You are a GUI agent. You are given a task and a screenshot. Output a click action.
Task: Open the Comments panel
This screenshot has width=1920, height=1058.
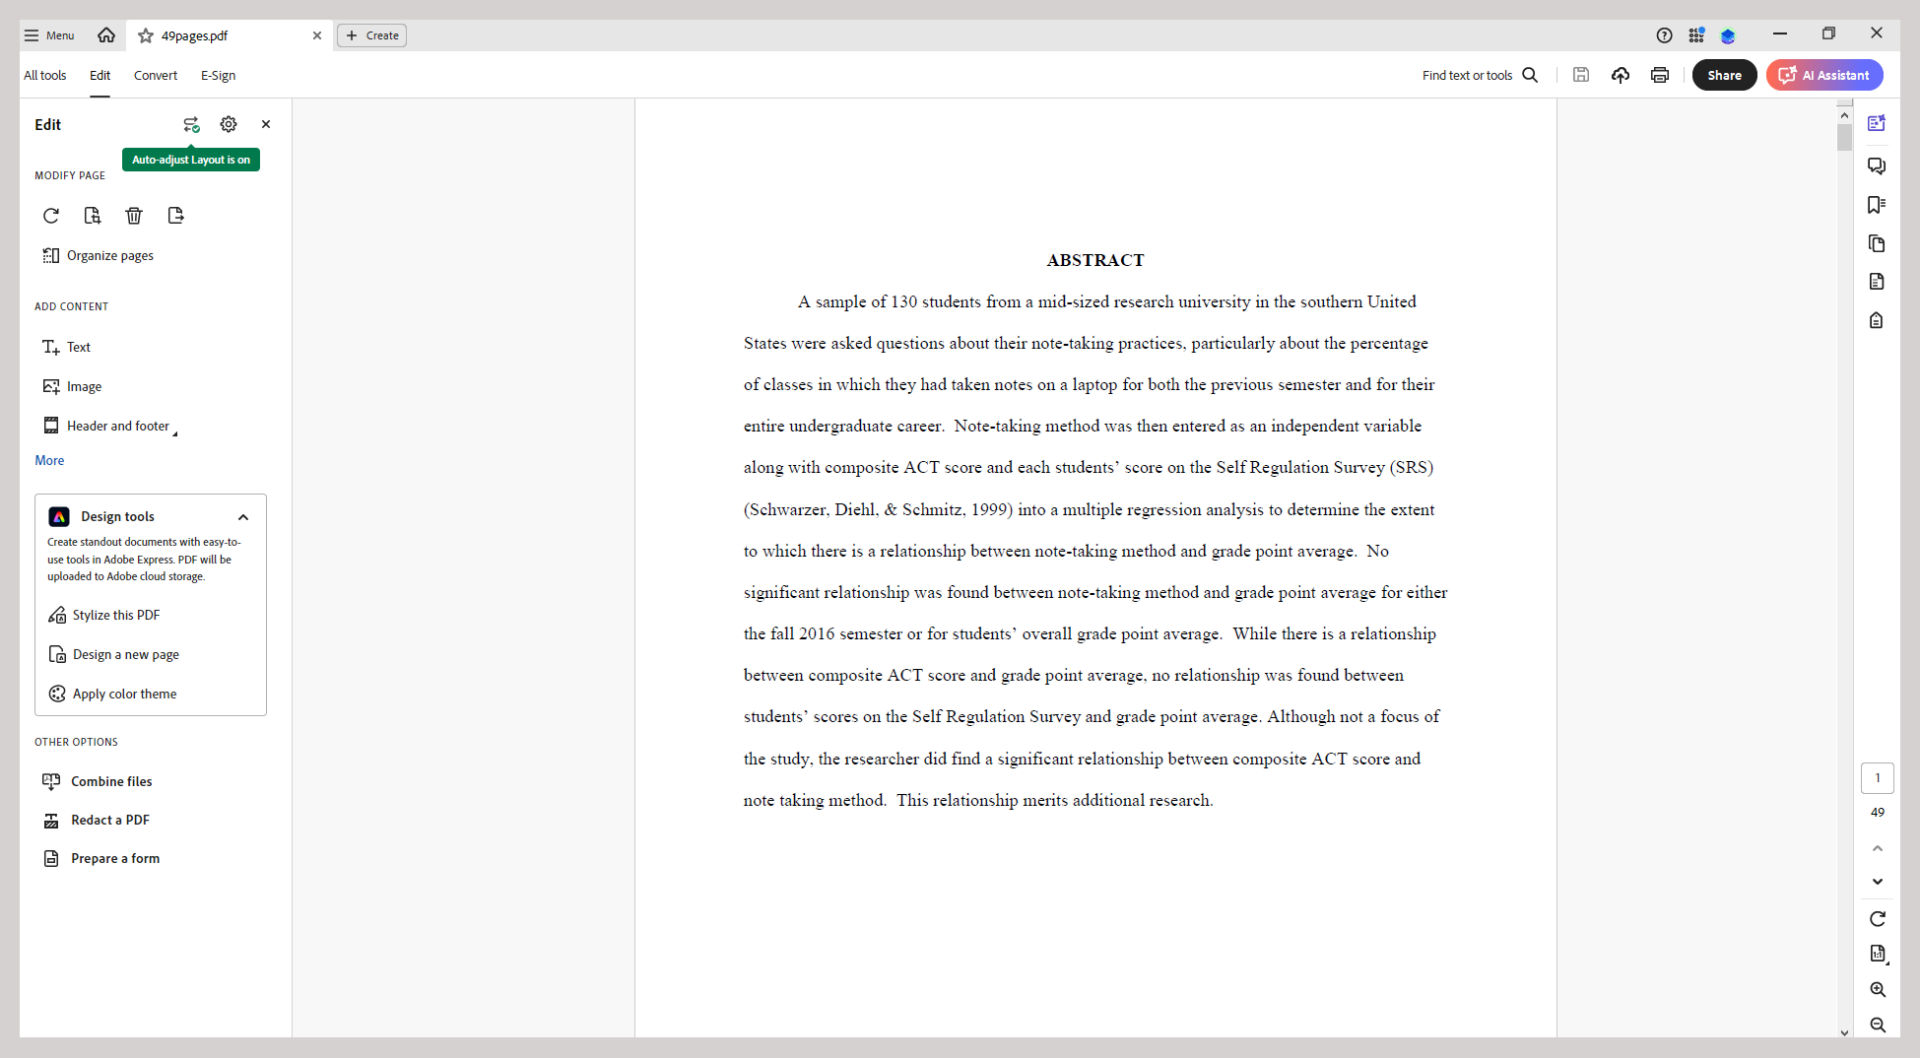pos(1877,165)
